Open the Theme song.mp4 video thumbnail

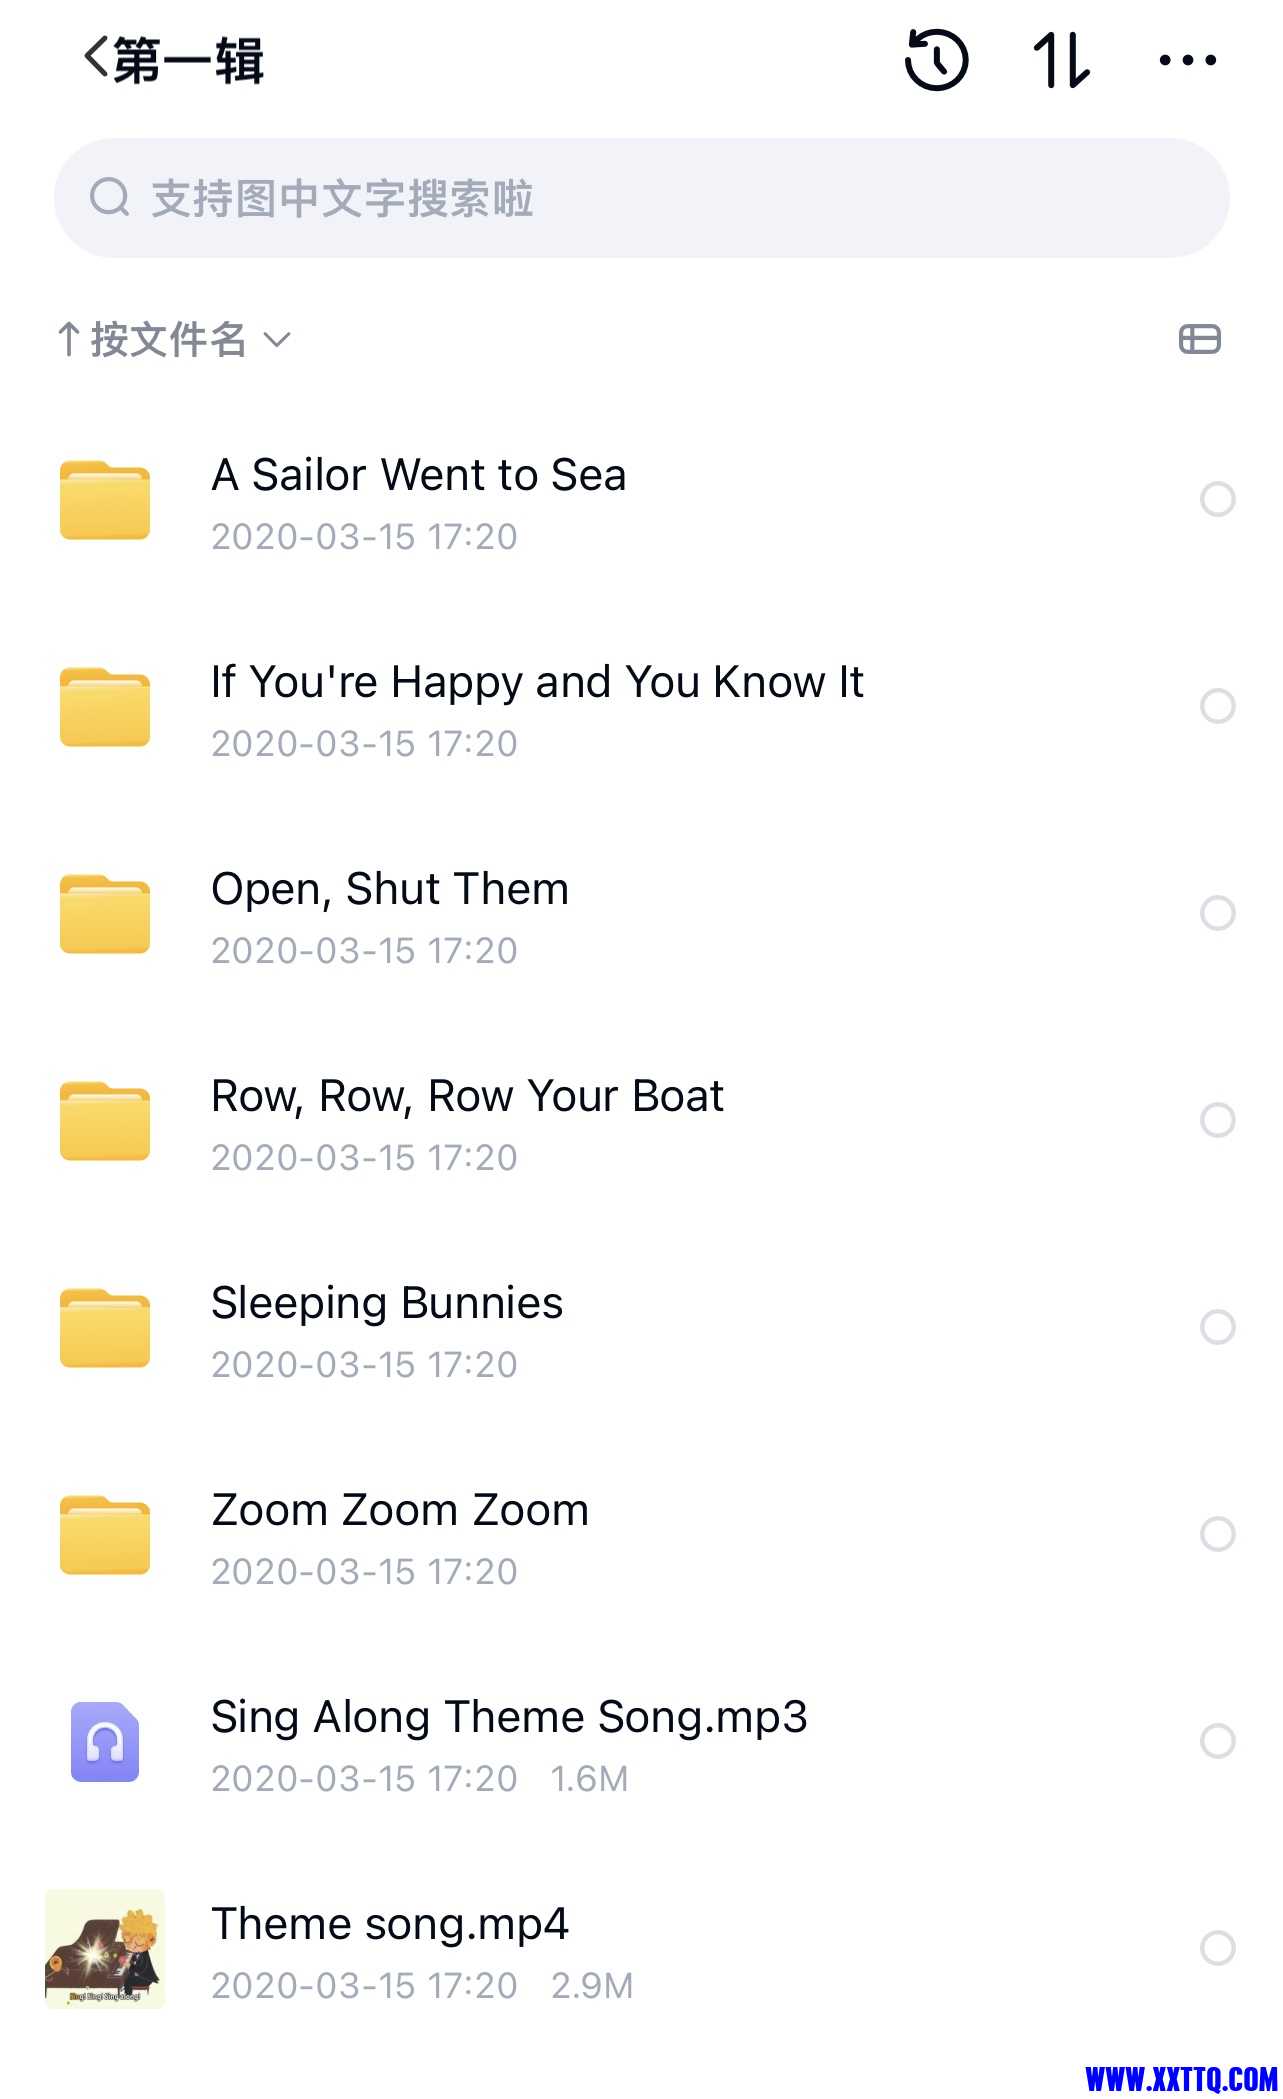(x=105, y=1948)
